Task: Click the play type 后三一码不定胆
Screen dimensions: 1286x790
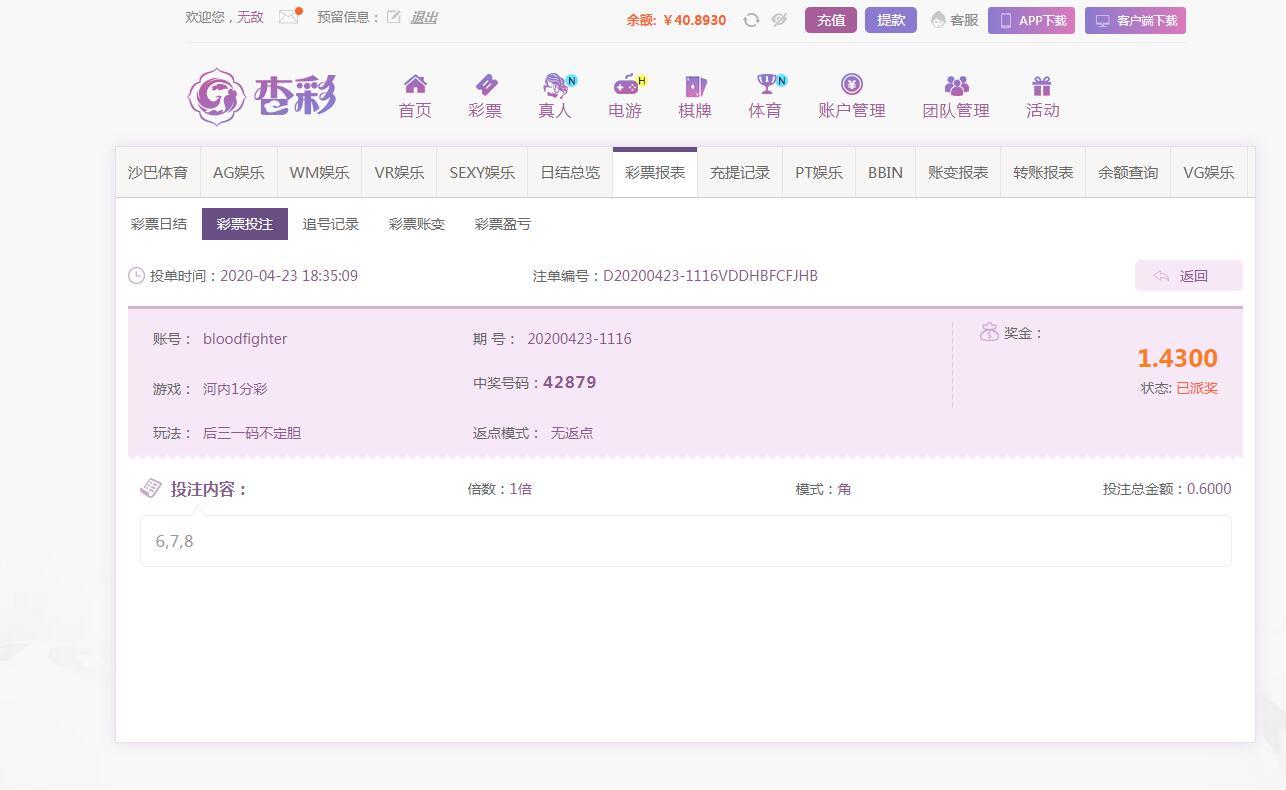Action: pyautogui.click(x=252, y=433)
